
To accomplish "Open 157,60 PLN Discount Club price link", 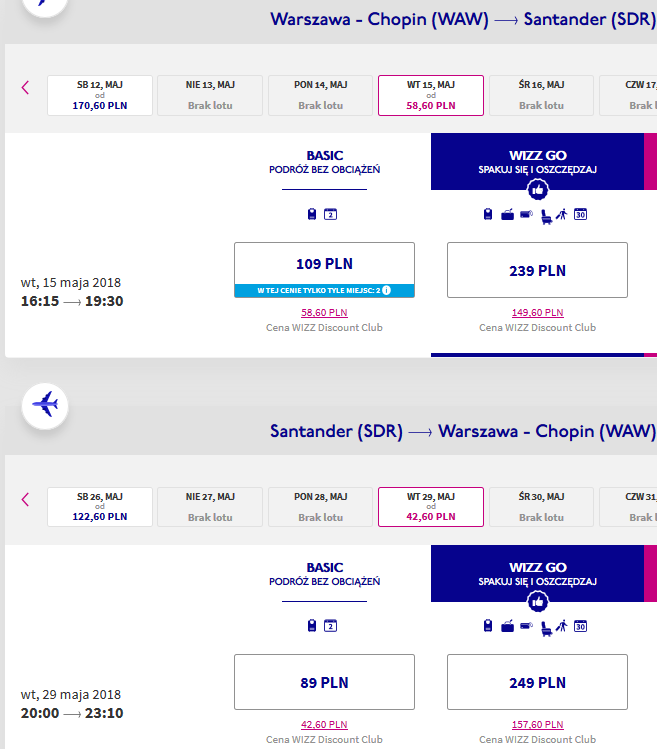I will pyautogui.click(x=538, y=725).
